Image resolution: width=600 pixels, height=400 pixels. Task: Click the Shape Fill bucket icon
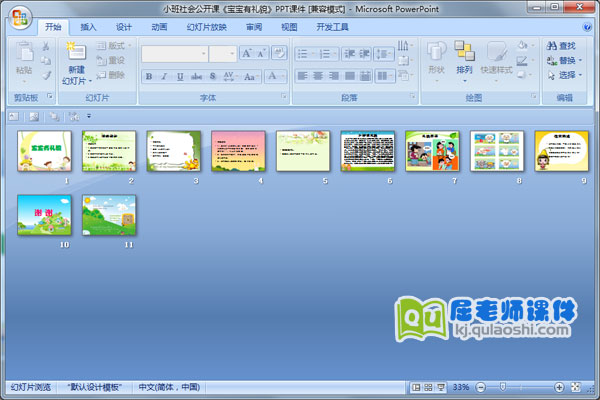click(x=522, y=46)
